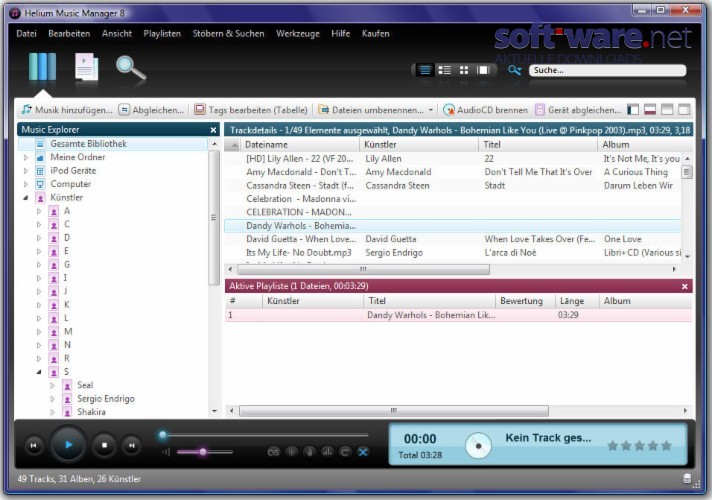The image size is (712, 500).
Task: Open dropdown arrow next to Dateien umbenennen
Action: pyautogui.click(x=430, y=110)
